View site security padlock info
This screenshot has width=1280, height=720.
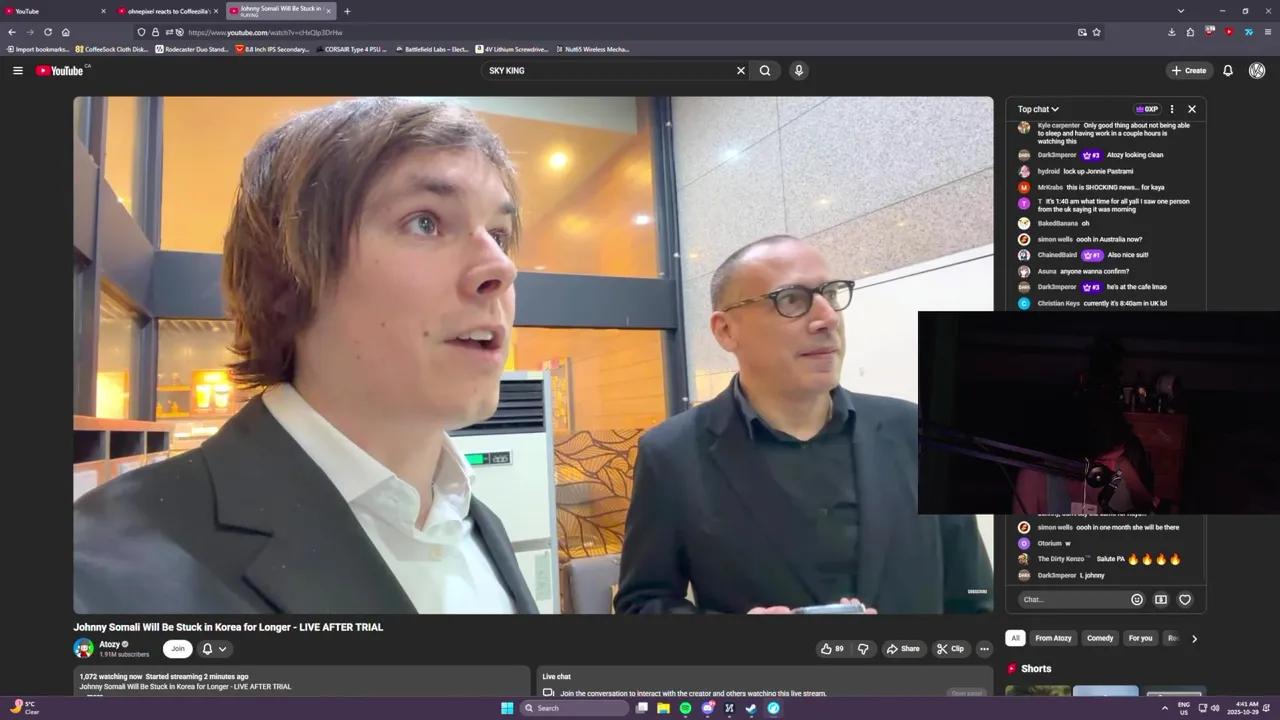[155, 32]
